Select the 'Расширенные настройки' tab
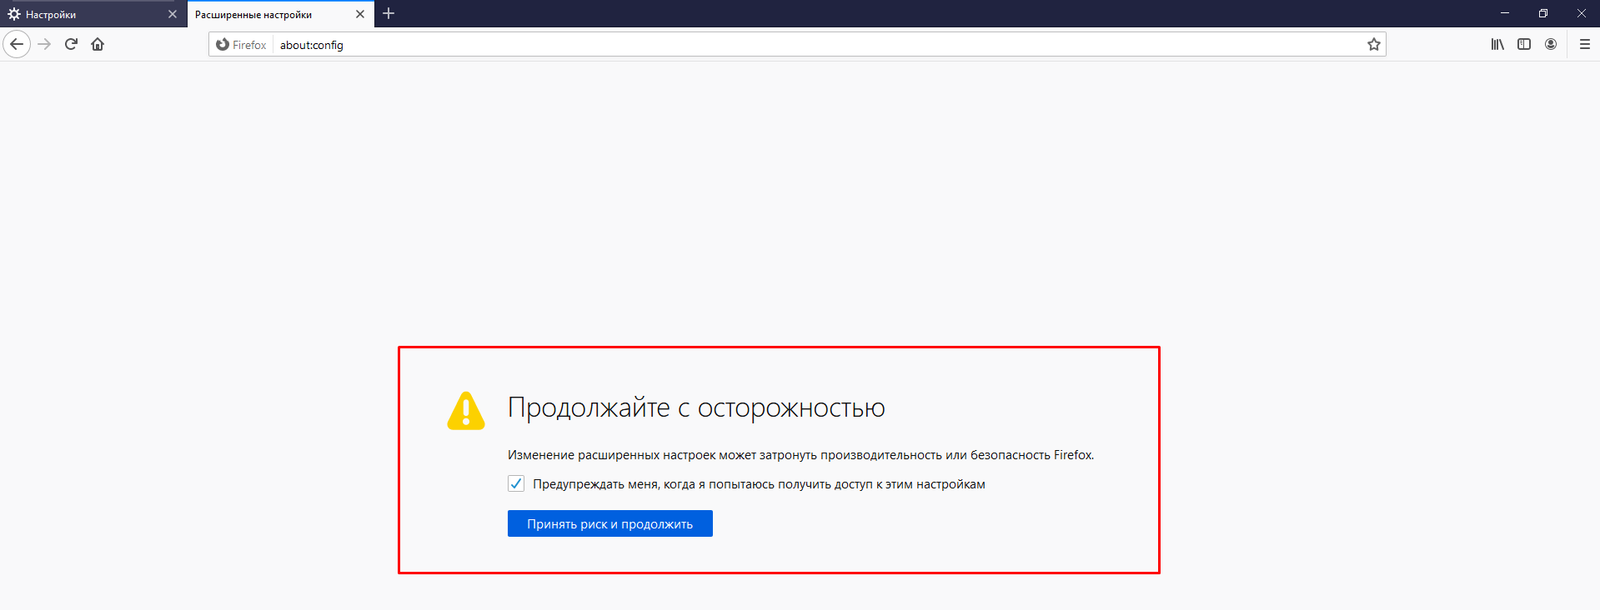The width and height of the screenshot is (1600, 610). pyautogui.click(x=265, y=14)
